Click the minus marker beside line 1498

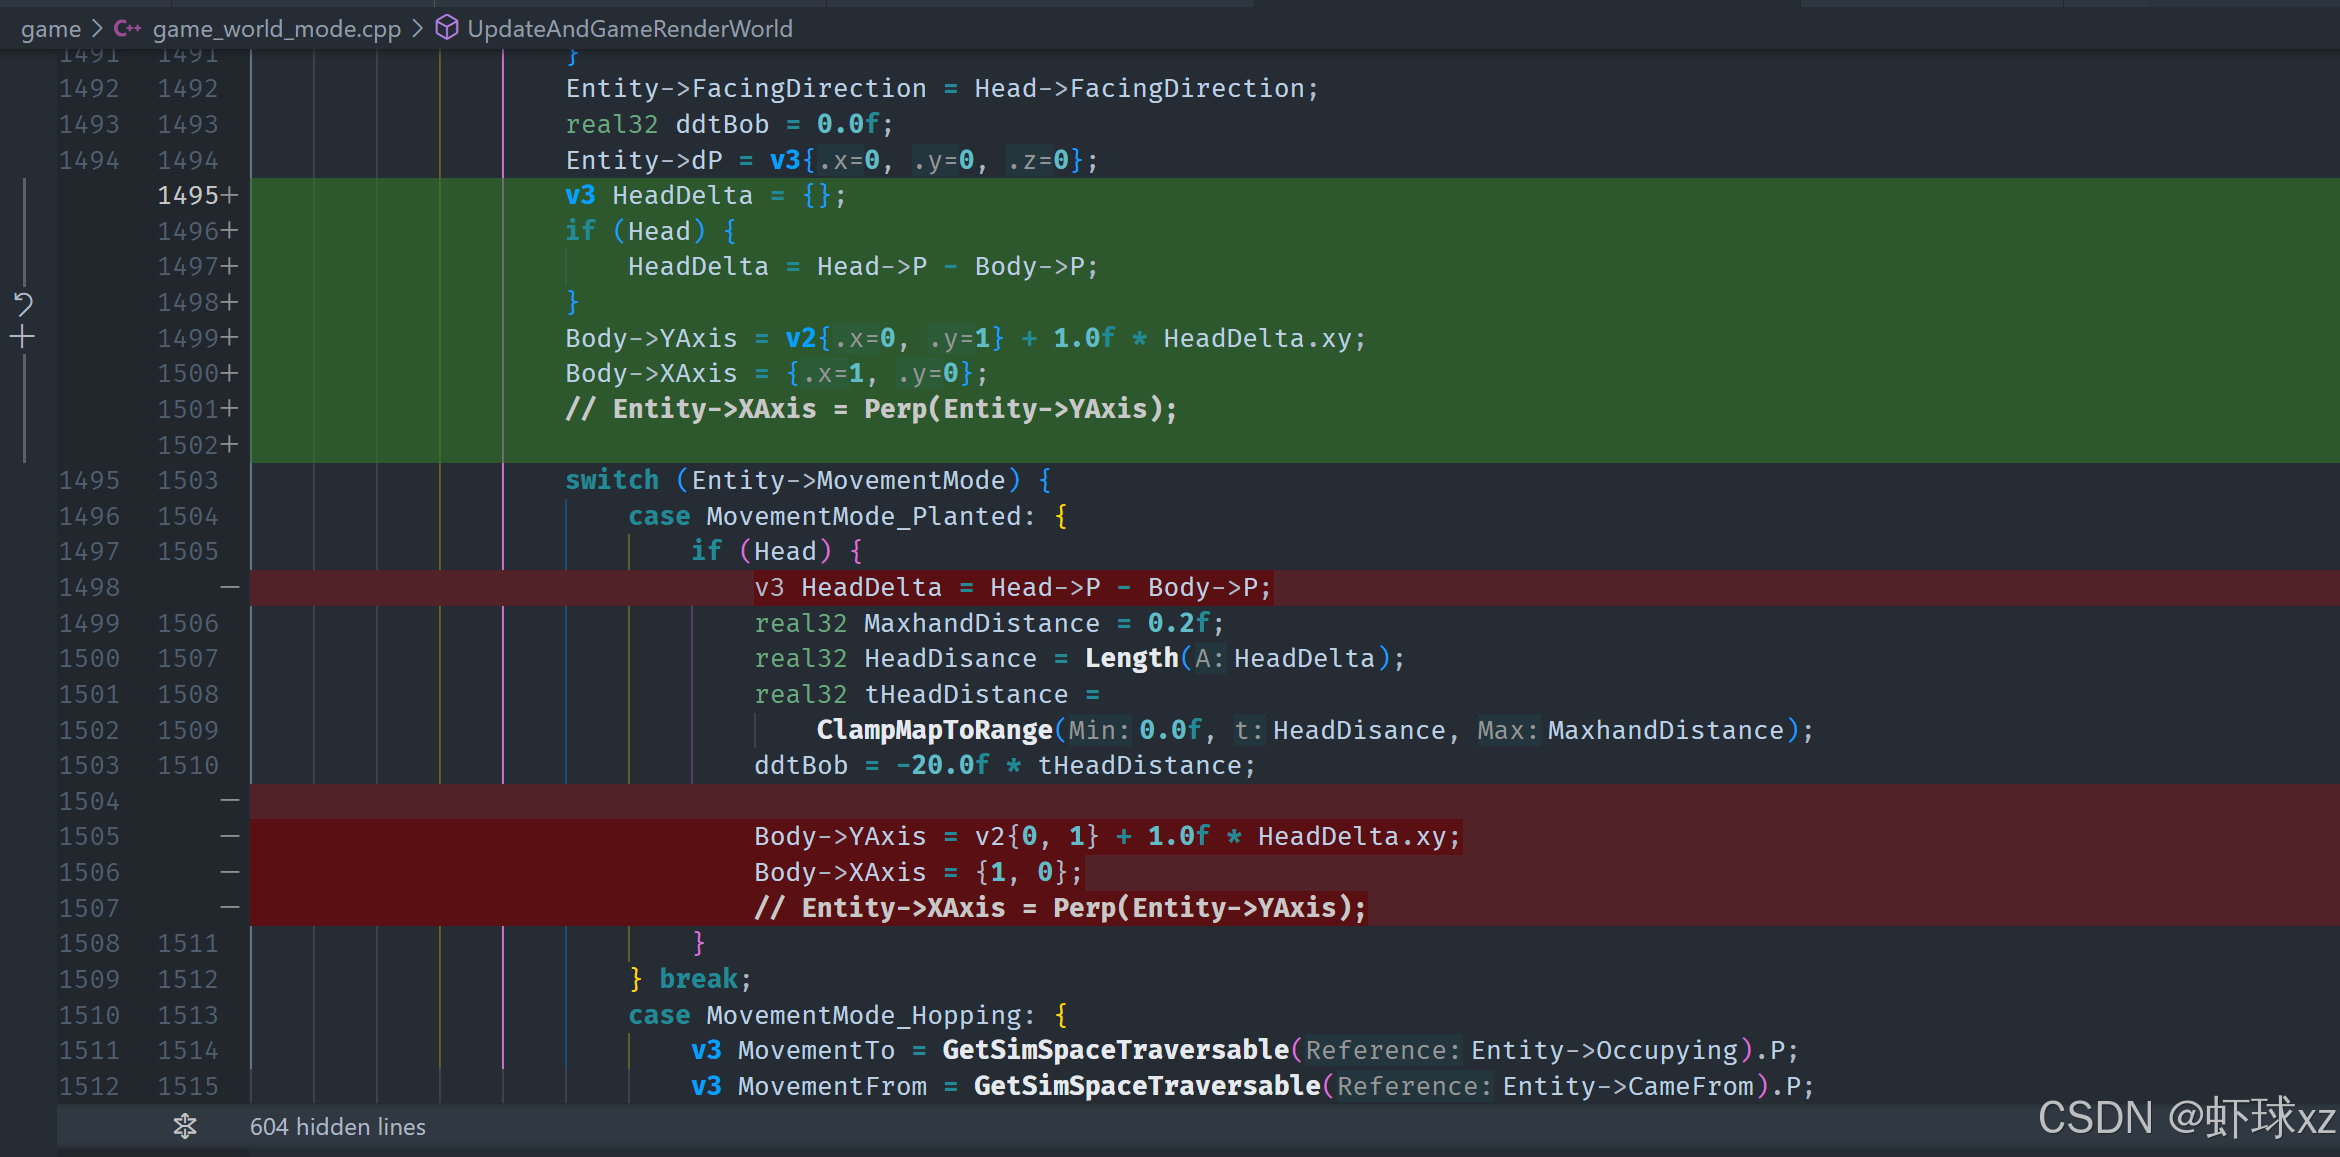[230, 587]
